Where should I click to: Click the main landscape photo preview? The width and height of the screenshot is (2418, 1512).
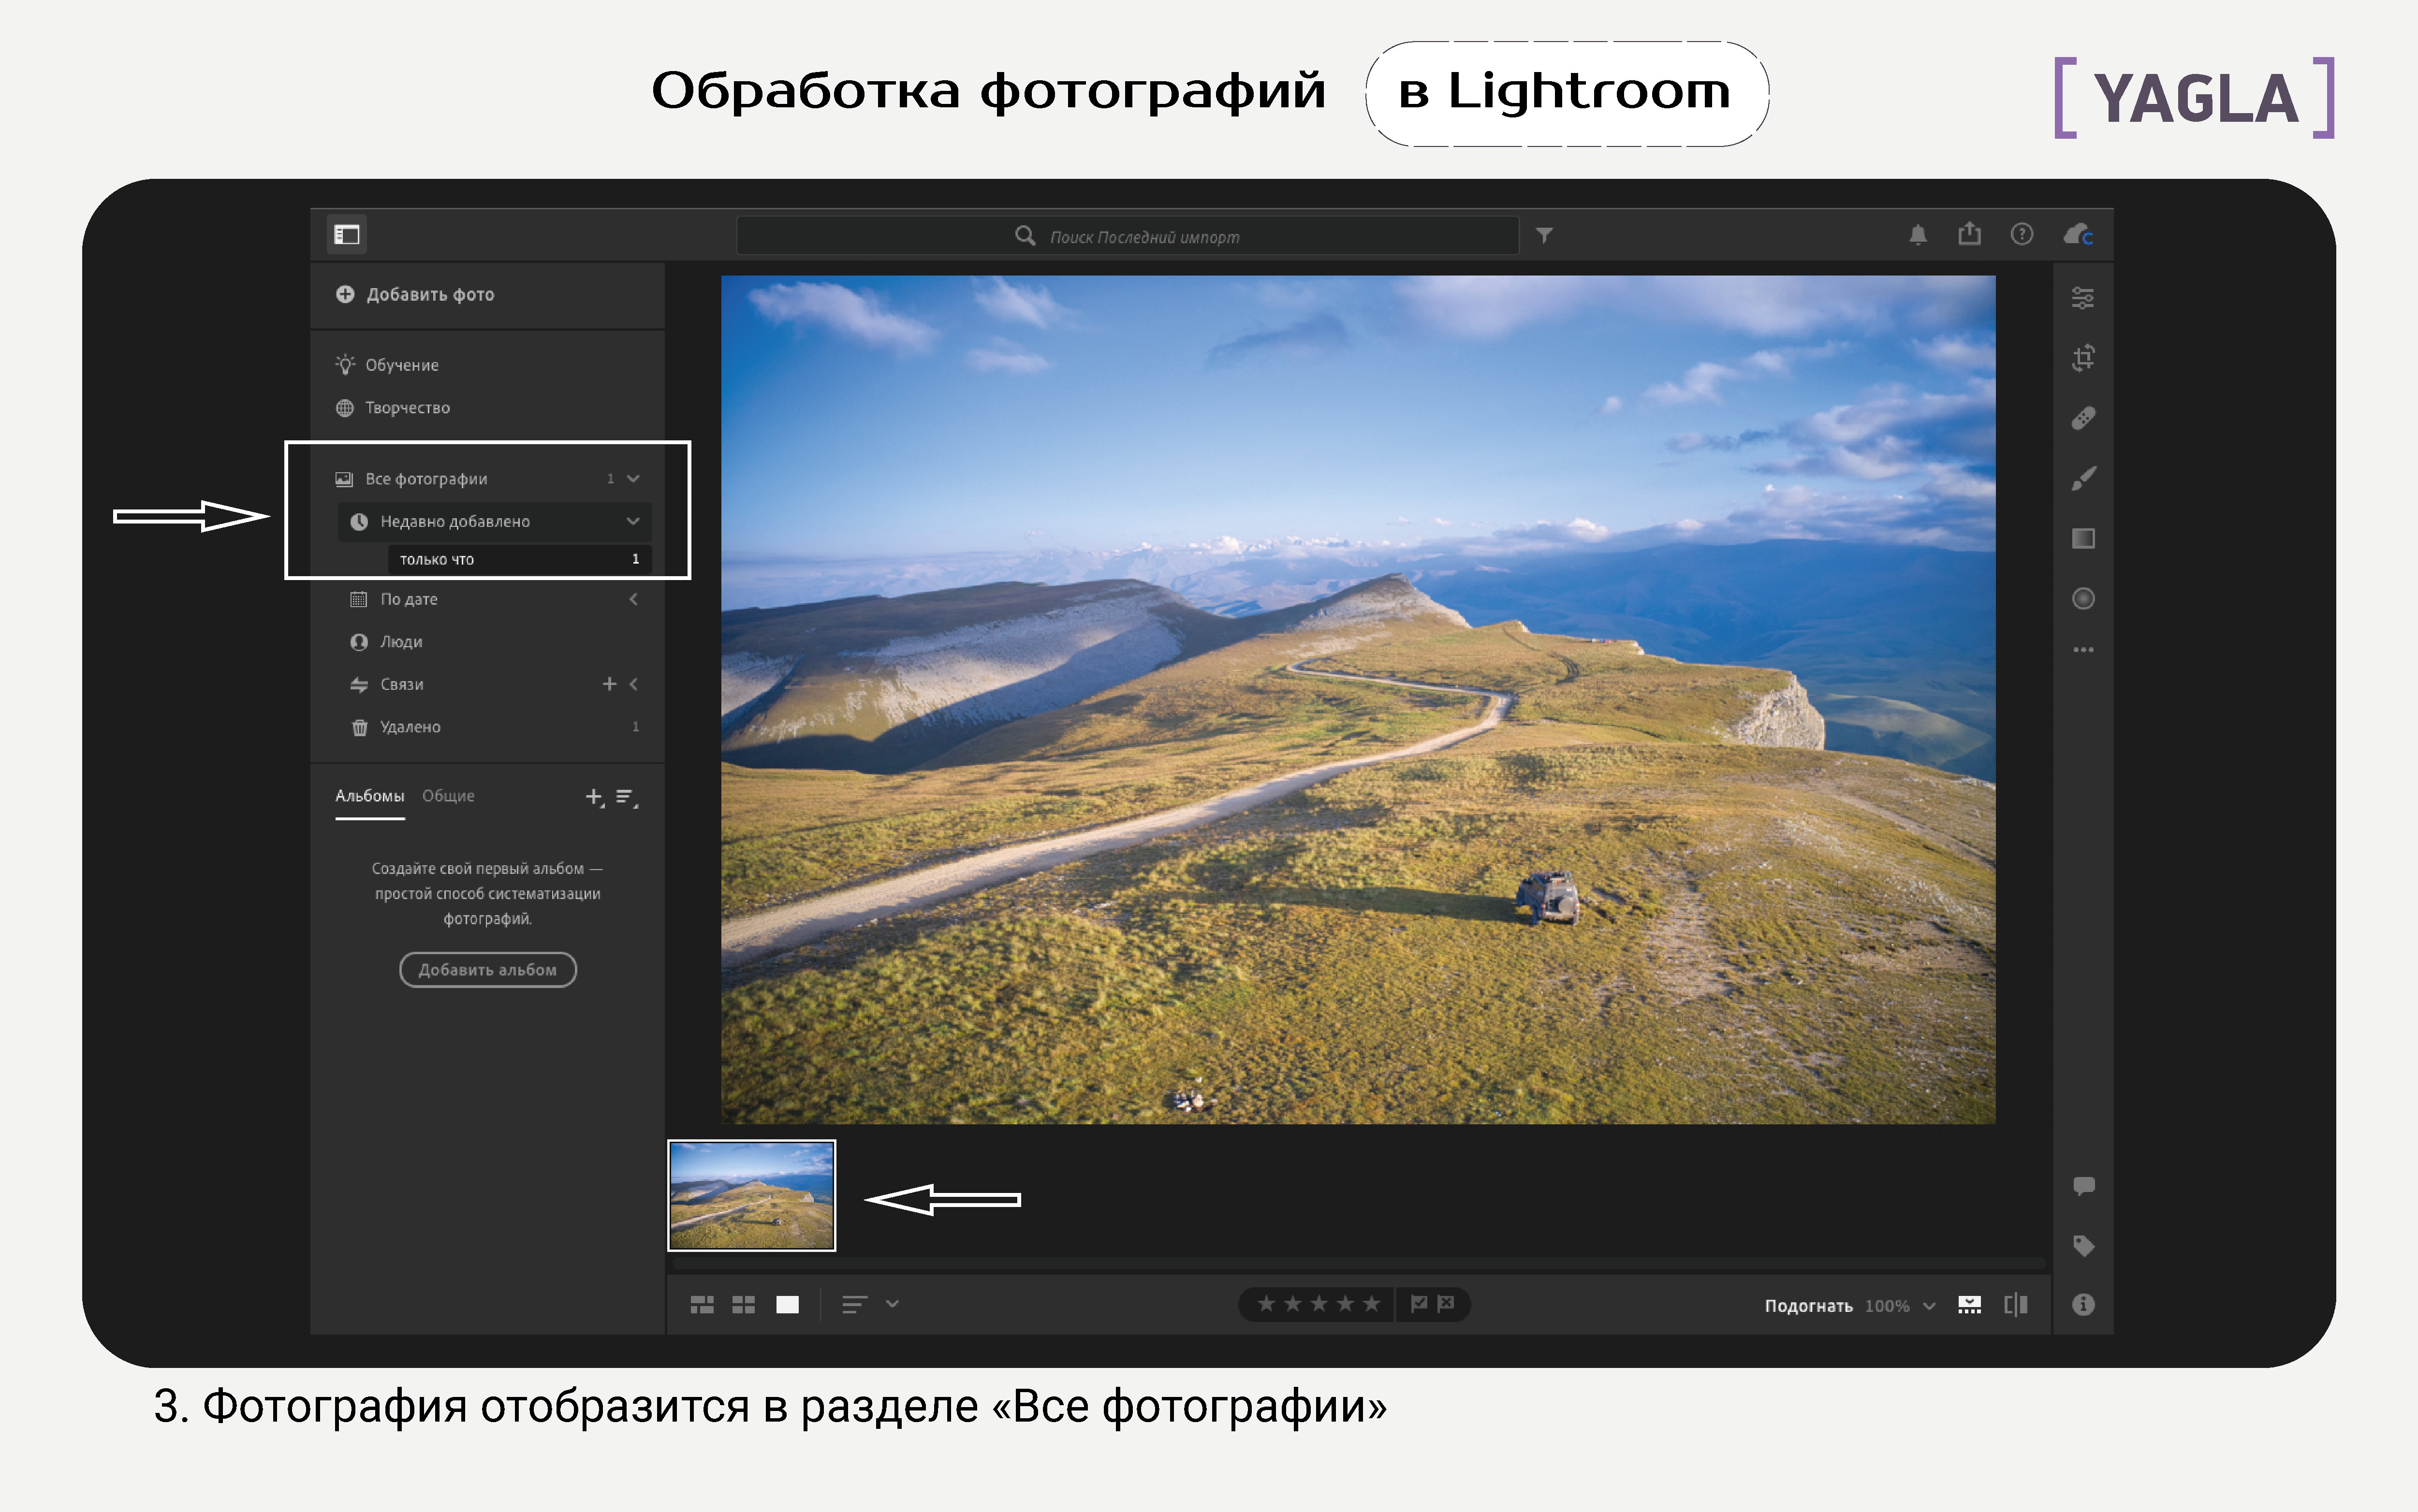pos(1358,699)
